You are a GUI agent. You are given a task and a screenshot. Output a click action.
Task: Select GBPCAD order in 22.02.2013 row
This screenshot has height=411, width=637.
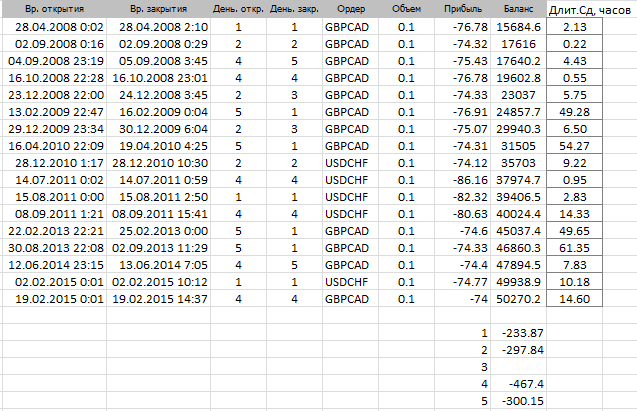point(351,231)
